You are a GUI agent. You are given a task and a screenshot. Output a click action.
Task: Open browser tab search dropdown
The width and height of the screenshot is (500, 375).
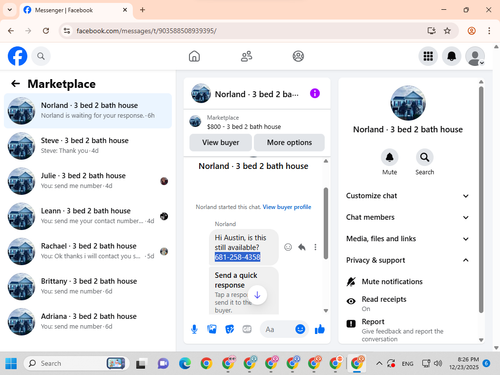(x=10, y=10)
